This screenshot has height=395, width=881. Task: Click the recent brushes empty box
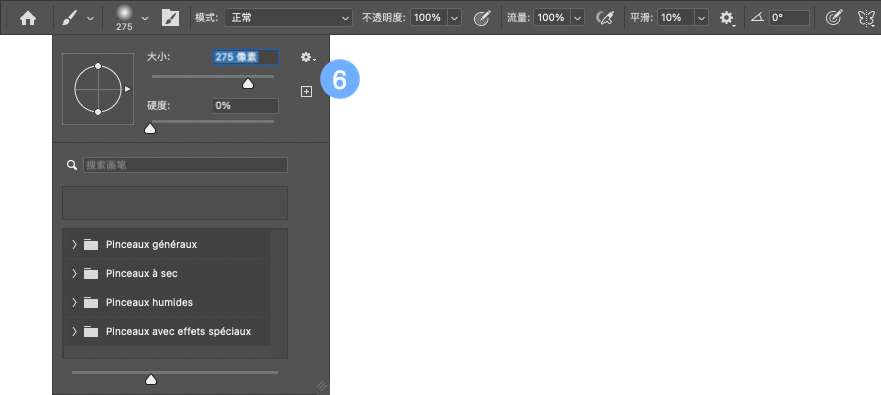pyautogui.click(x=175, y=203)
